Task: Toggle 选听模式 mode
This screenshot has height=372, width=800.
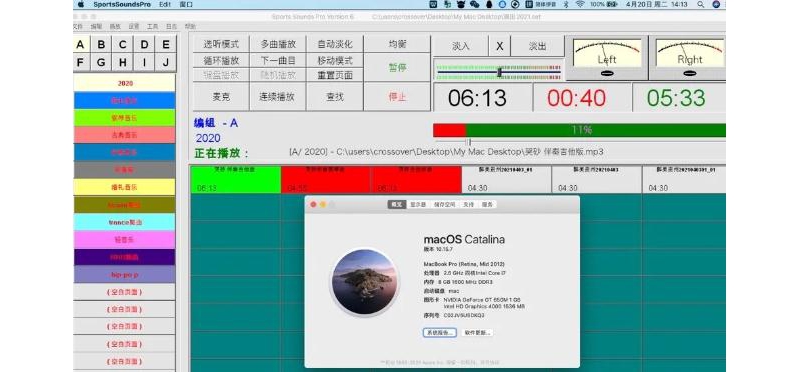Action: tap(221, 44)
